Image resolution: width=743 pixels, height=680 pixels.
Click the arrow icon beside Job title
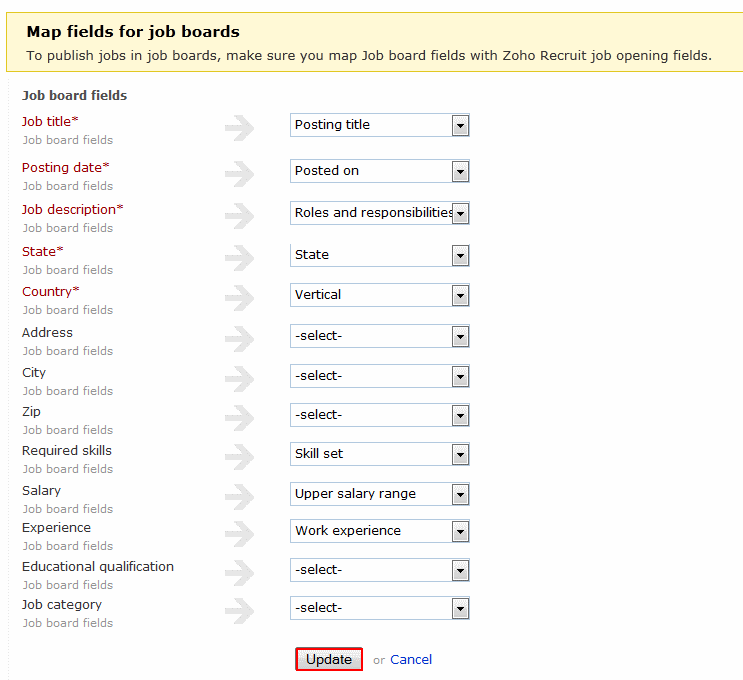[x=240, y=127]
